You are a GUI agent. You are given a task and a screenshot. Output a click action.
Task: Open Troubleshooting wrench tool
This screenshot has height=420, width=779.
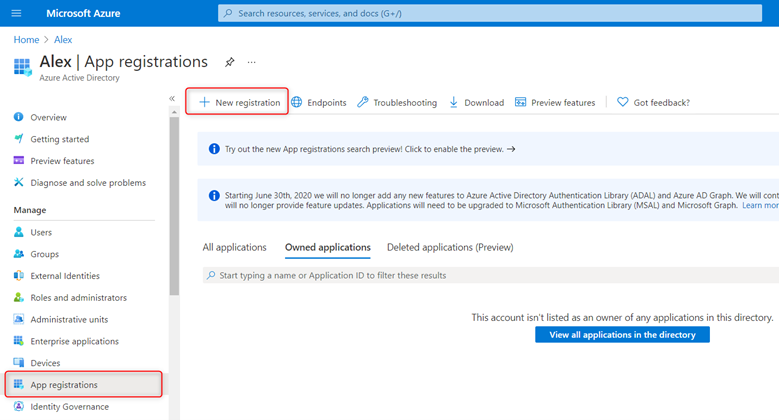pyautogui.click(x=397, y=102)
